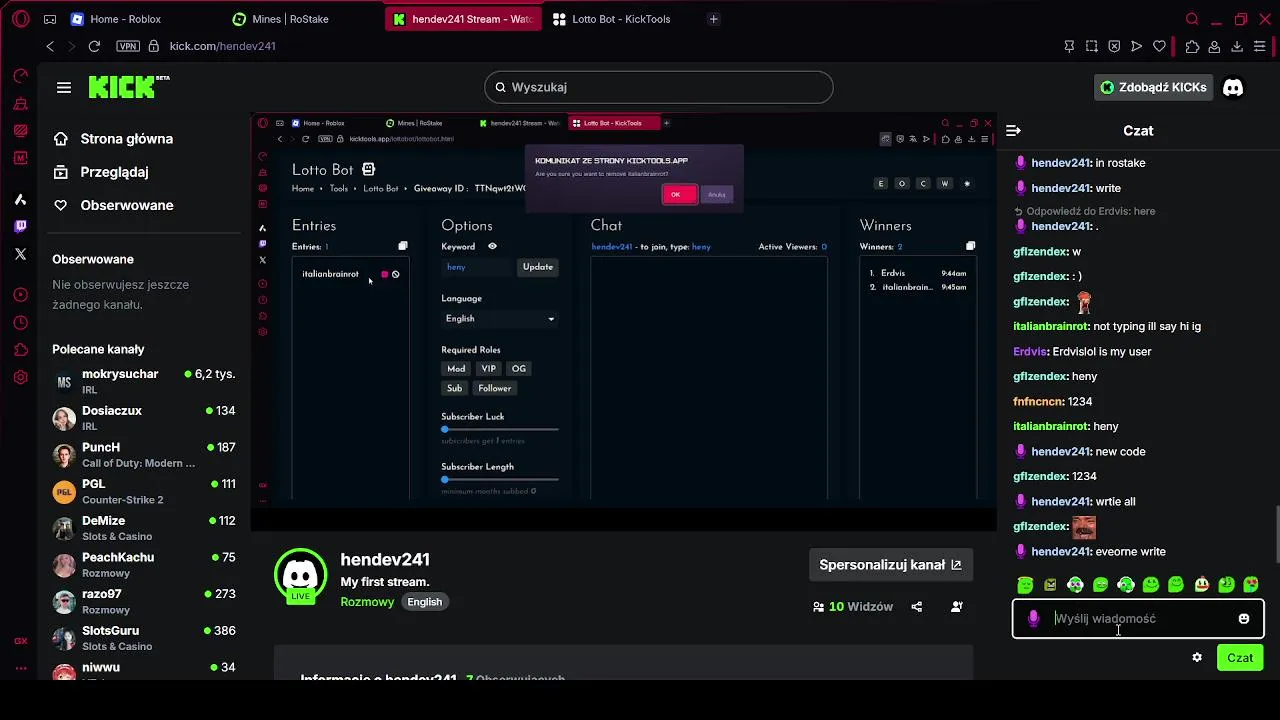This screenshot has width=1280, height=720.
Task: Click the pinboard pin icon in toolbar
Action: [1069, 46]
